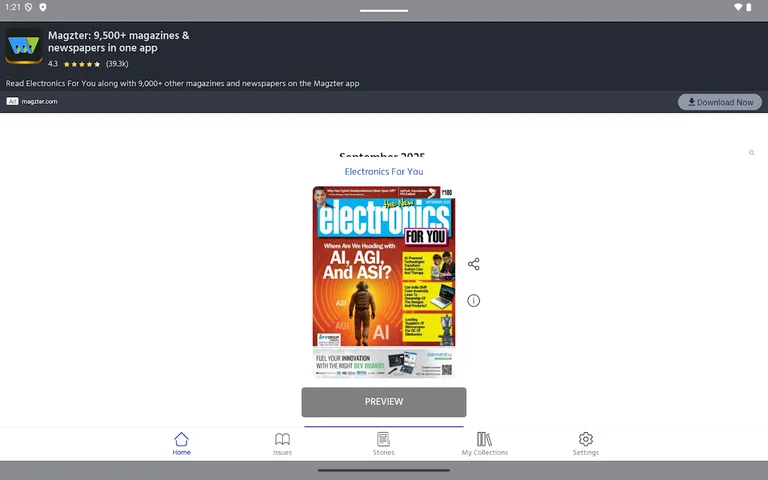This screenshot has height=480, width=768.
Task: Tap the Magzter ad title text
Action: pyautogui.click(x=119, y=42)
